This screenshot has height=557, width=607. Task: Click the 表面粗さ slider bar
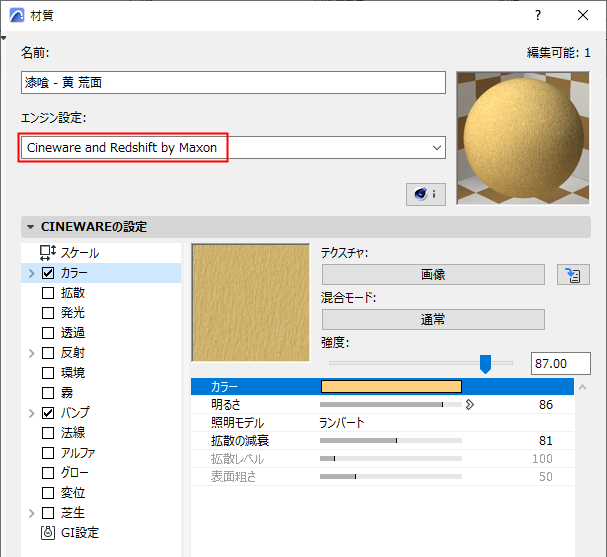pos(391,476)
